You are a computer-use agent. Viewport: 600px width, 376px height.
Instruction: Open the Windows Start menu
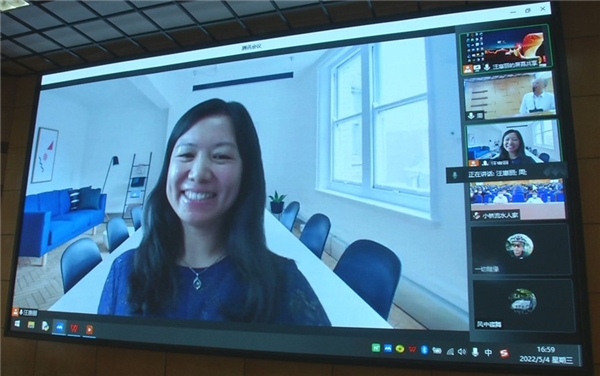tap(17, 324)
